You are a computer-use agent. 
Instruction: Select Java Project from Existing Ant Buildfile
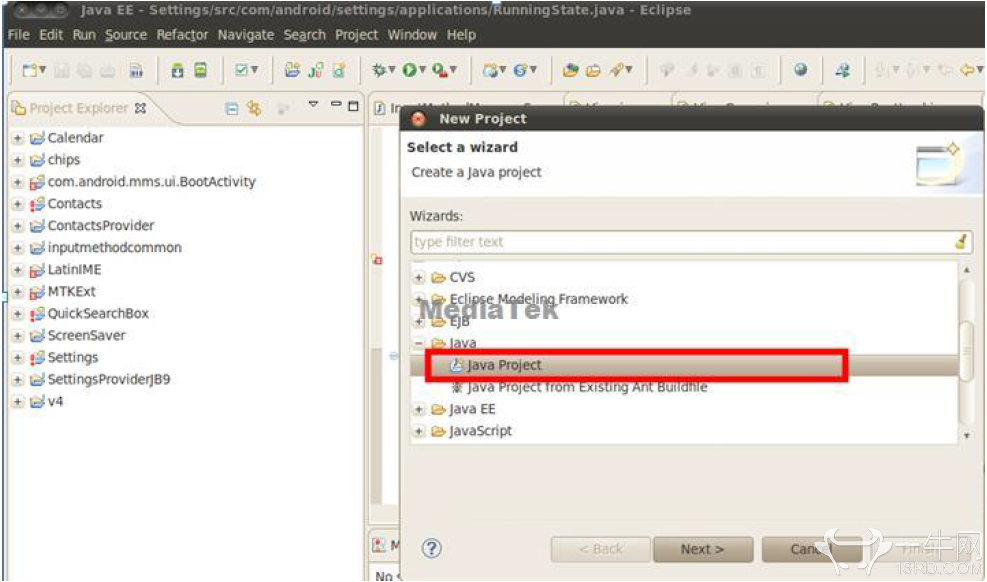[587, 387]
